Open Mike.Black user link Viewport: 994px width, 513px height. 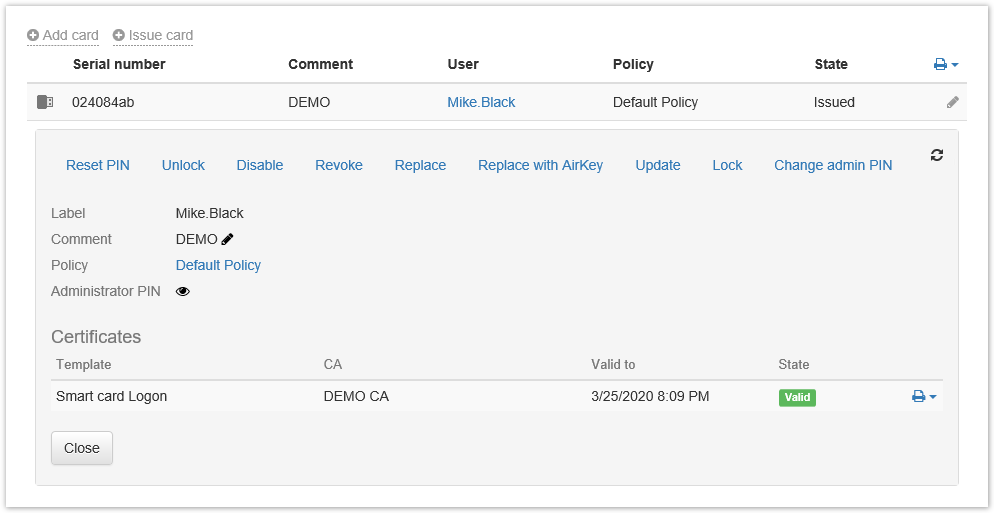[x=481, y=102]
